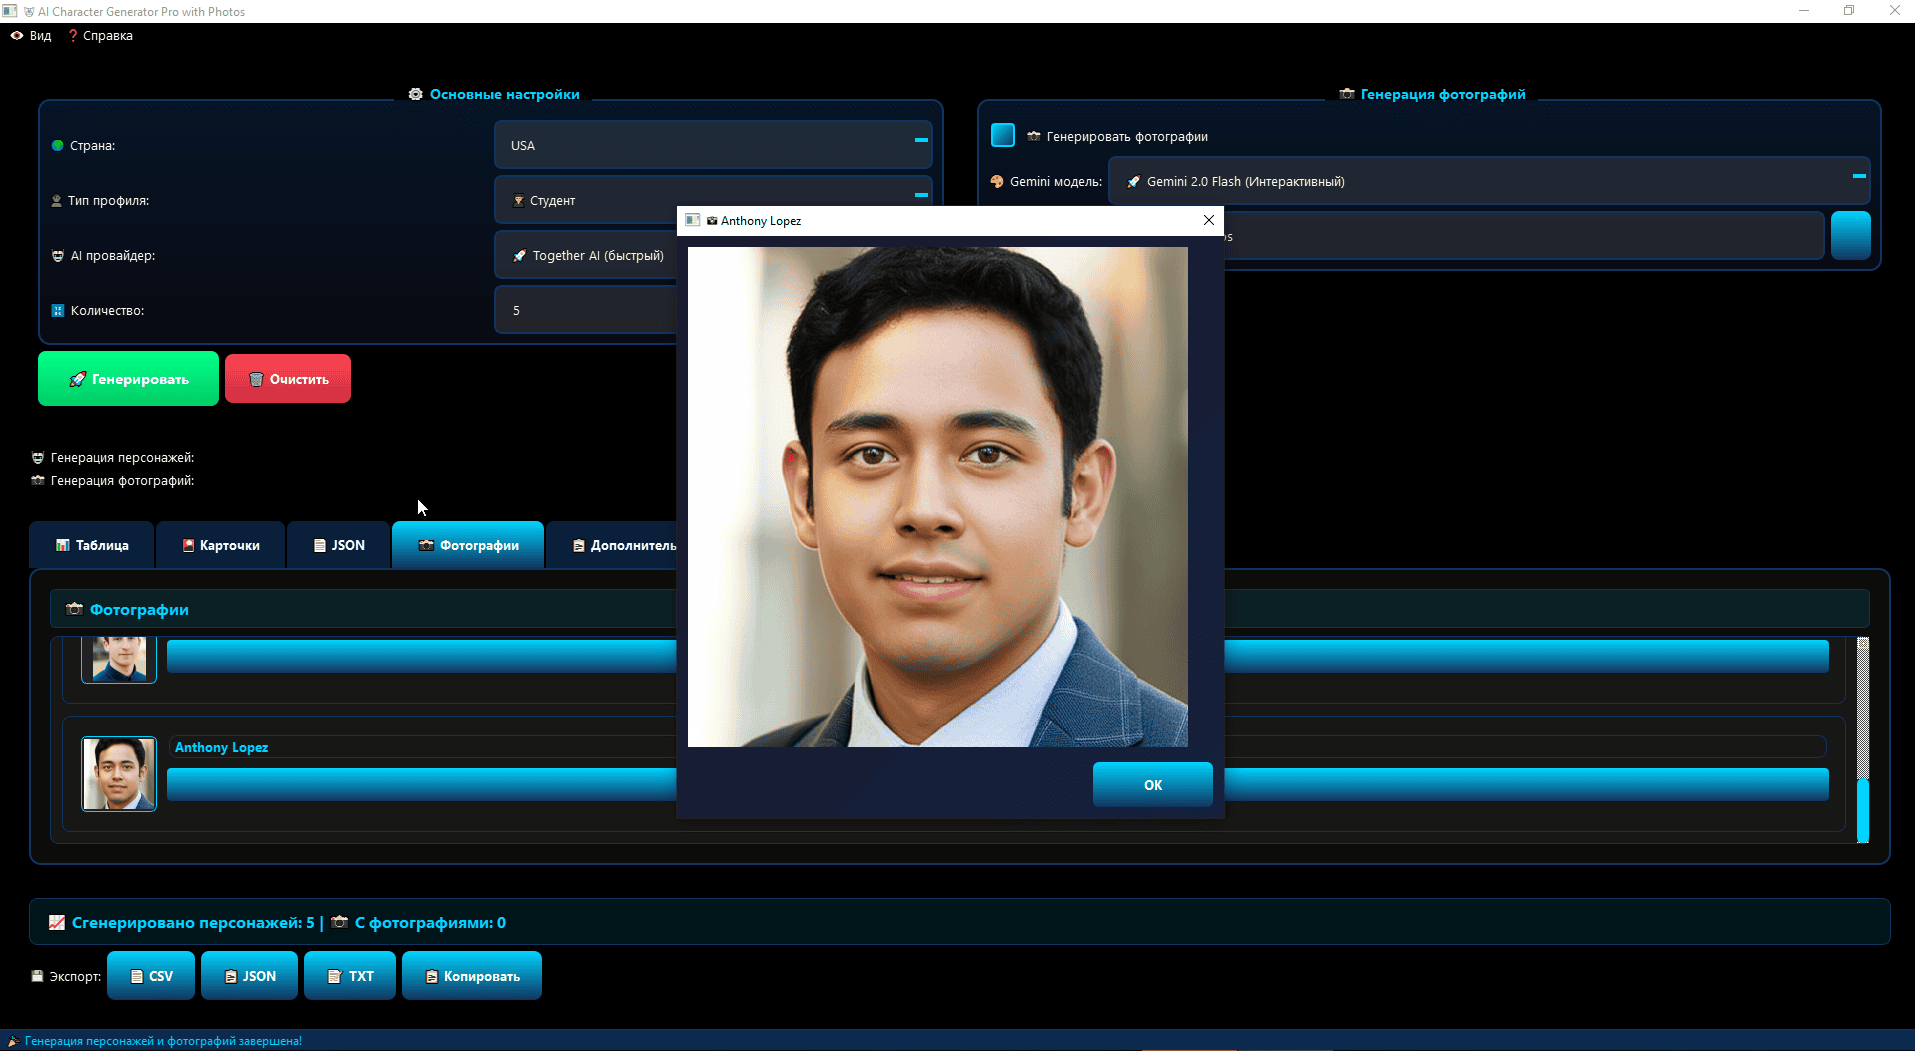
Task: Click the palette icon beside Gemini модель
Action: 997,181
